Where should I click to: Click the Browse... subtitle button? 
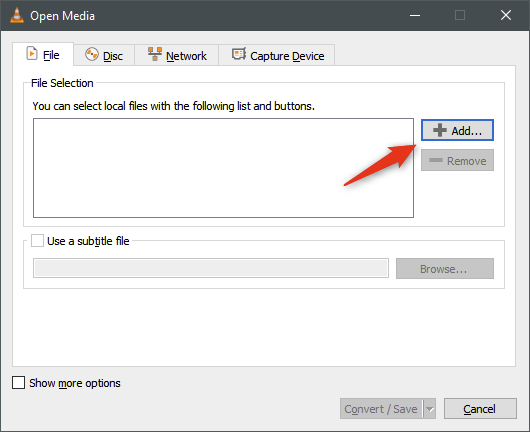point(445,269)
